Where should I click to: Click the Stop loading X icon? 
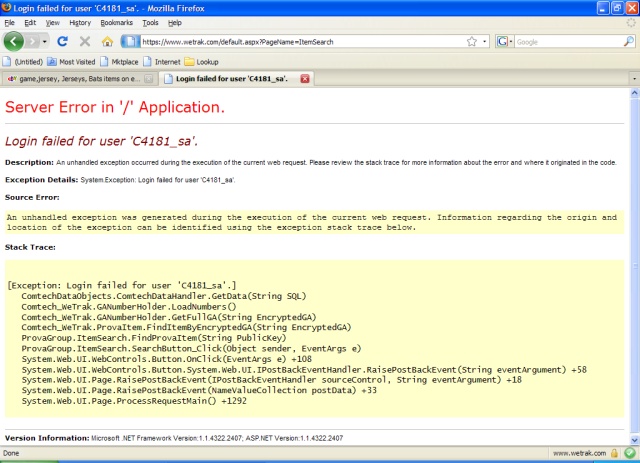tap(85, 41)
